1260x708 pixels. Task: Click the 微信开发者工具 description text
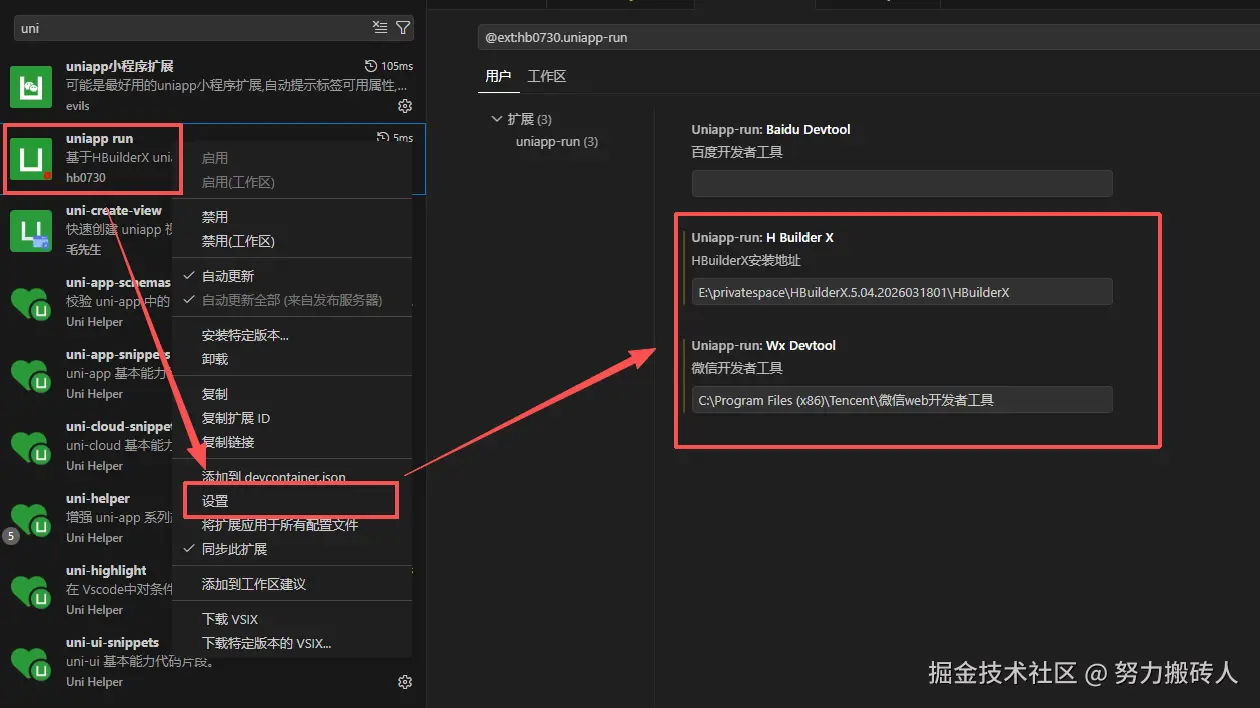(737, 369)
